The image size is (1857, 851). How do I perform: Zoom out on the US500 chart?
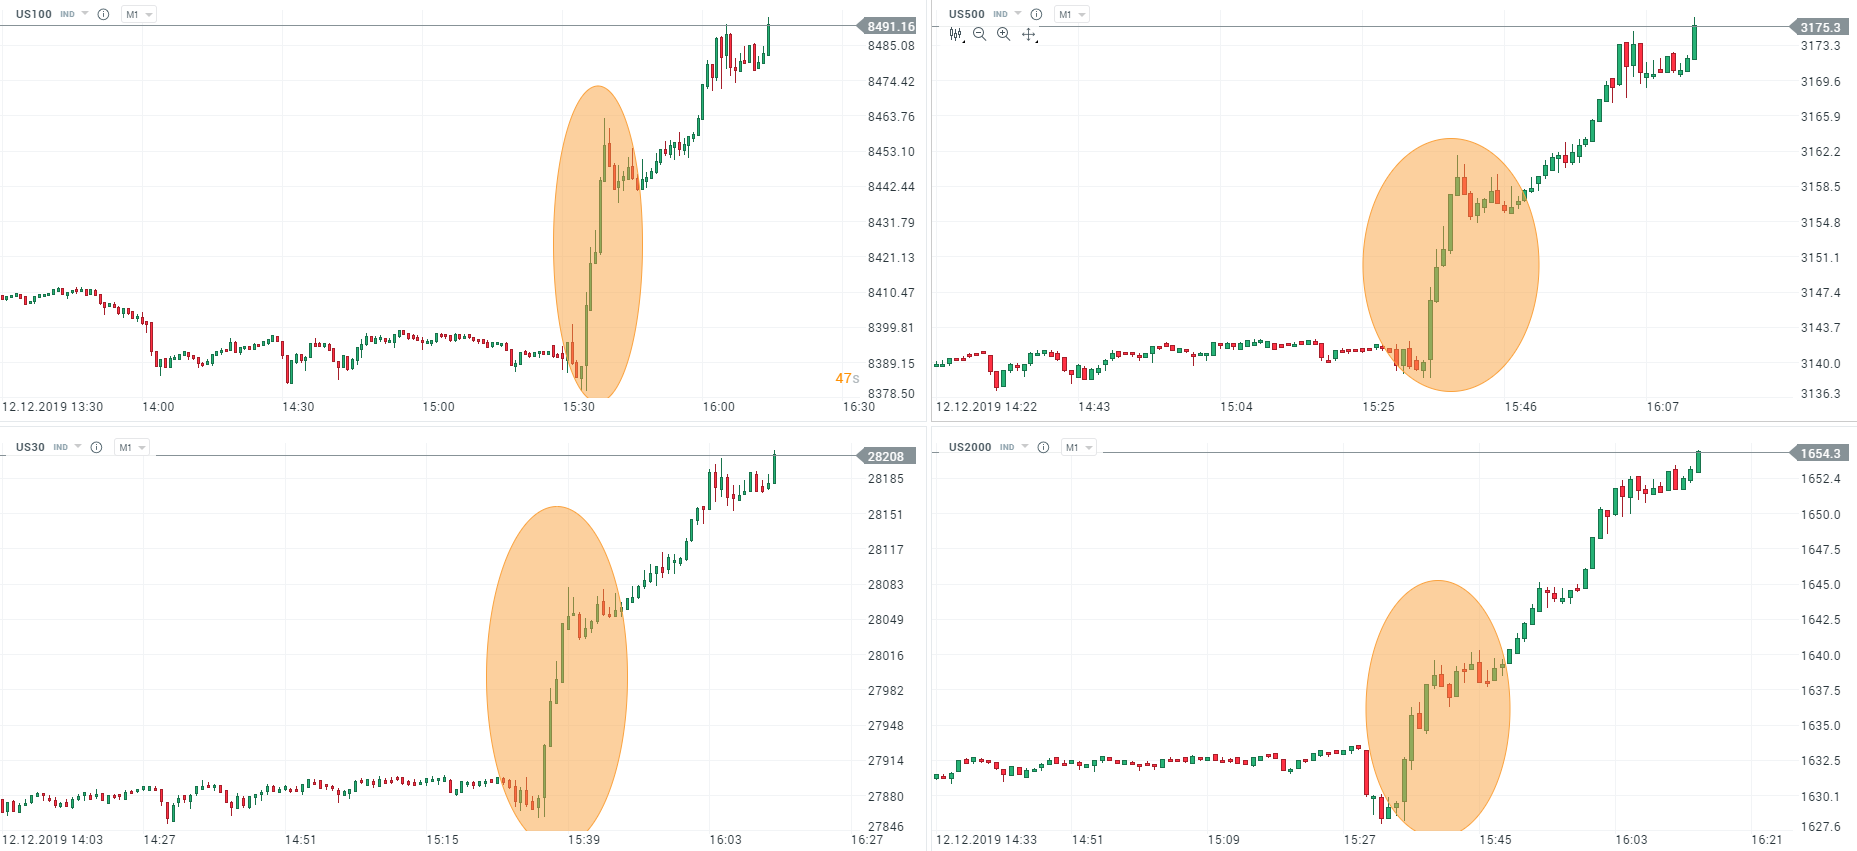(980, 34)
